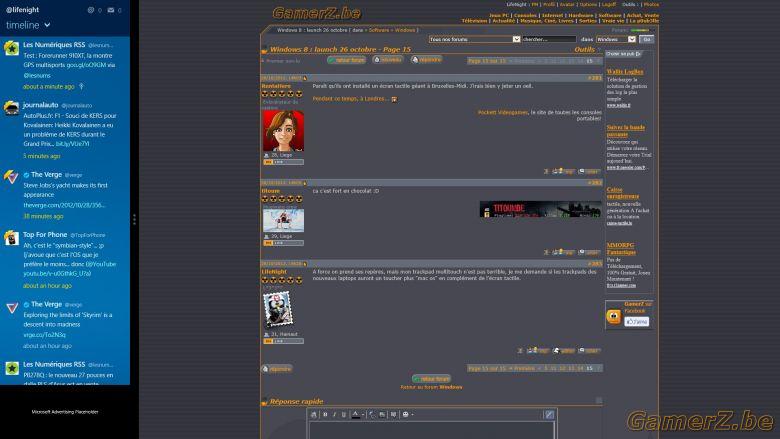Collapse the 'Réponse rapide' panel
780x439 pixels.
599,401
